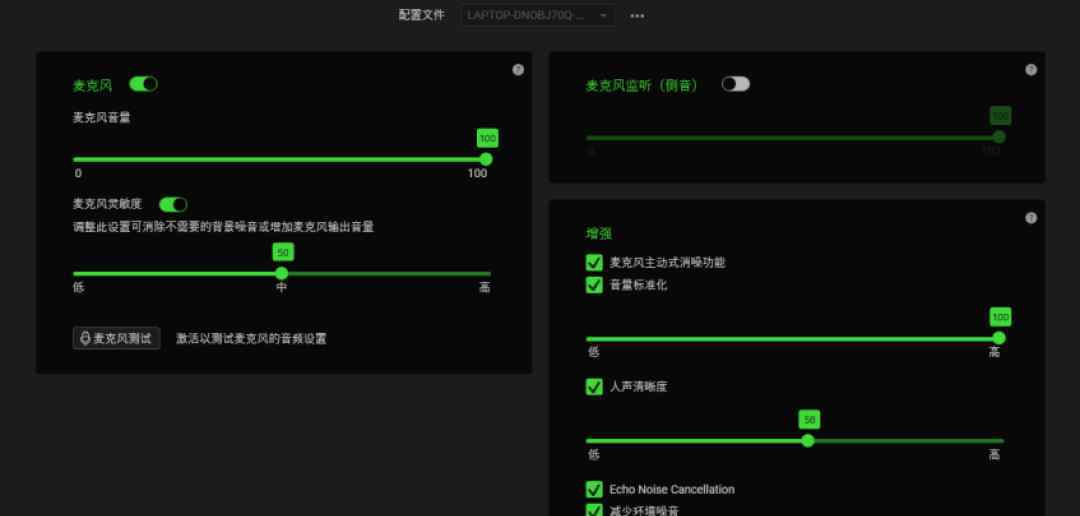Click the help icon in the 增强 panel
The height and width of the screenshot is (516, 1080).
(x=1031, y=218)
